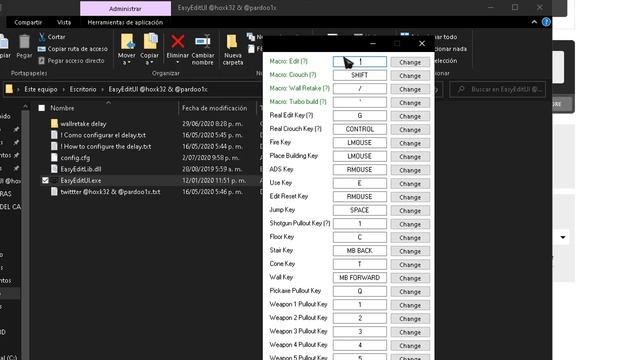Click the SPACE jump key field

360,210
